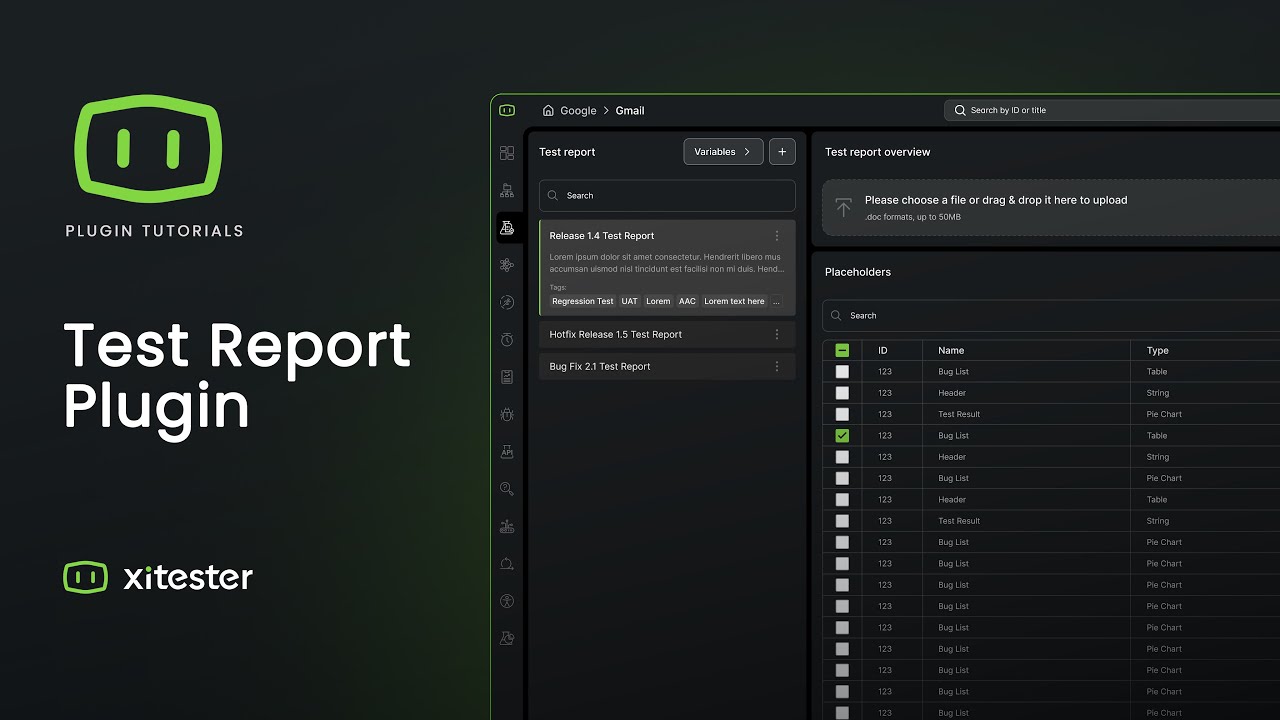This screenshot has height=720, width=1280.
Task: Click the Lorem ipsum description under Release 1.4
Action: pyautogui.click(x=666, y=263)
